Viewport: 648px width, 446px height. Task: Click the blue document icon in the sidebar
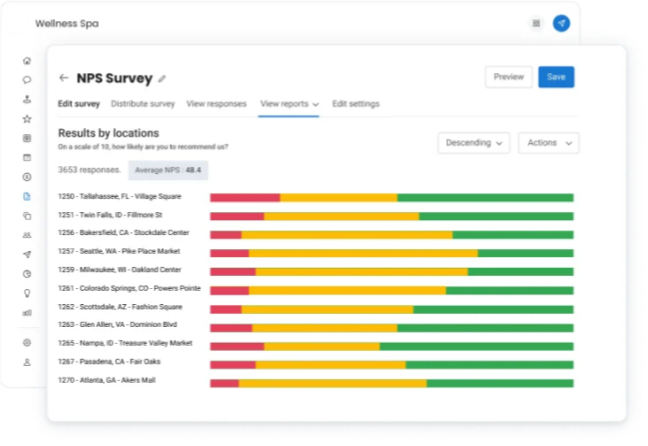click(27, 197)
